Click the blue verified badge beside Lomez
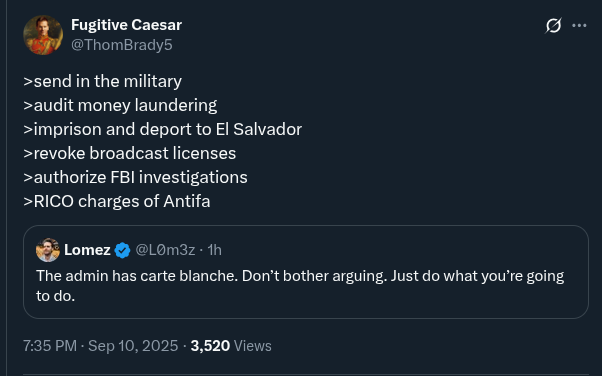This screenshot has width=602, height=376. click(x=122, y=250)
